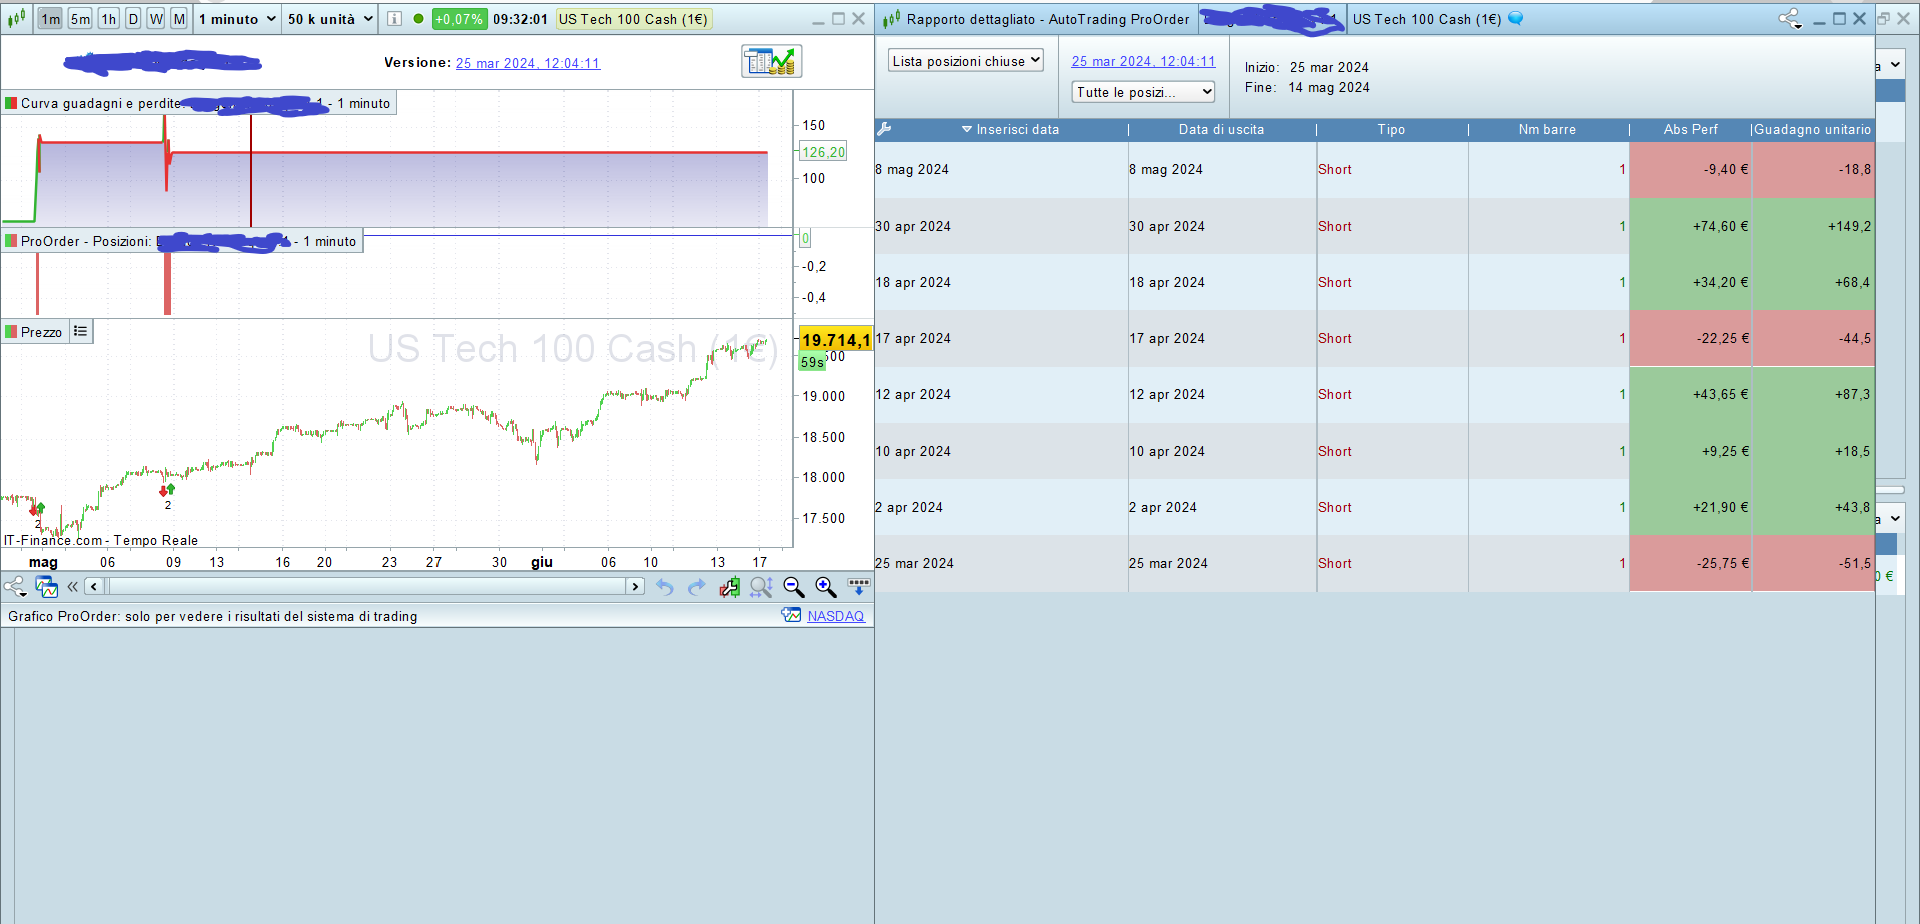1920x924 pixels.
Task: Click the wrench icon in table header
Action: 884,129
